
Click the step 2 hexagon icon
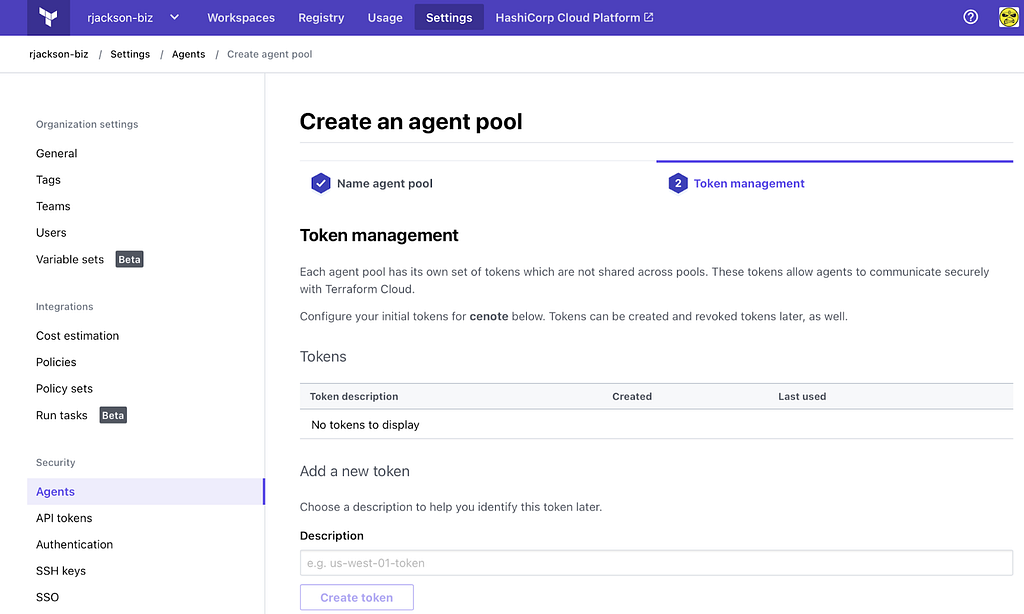[678, 184]
